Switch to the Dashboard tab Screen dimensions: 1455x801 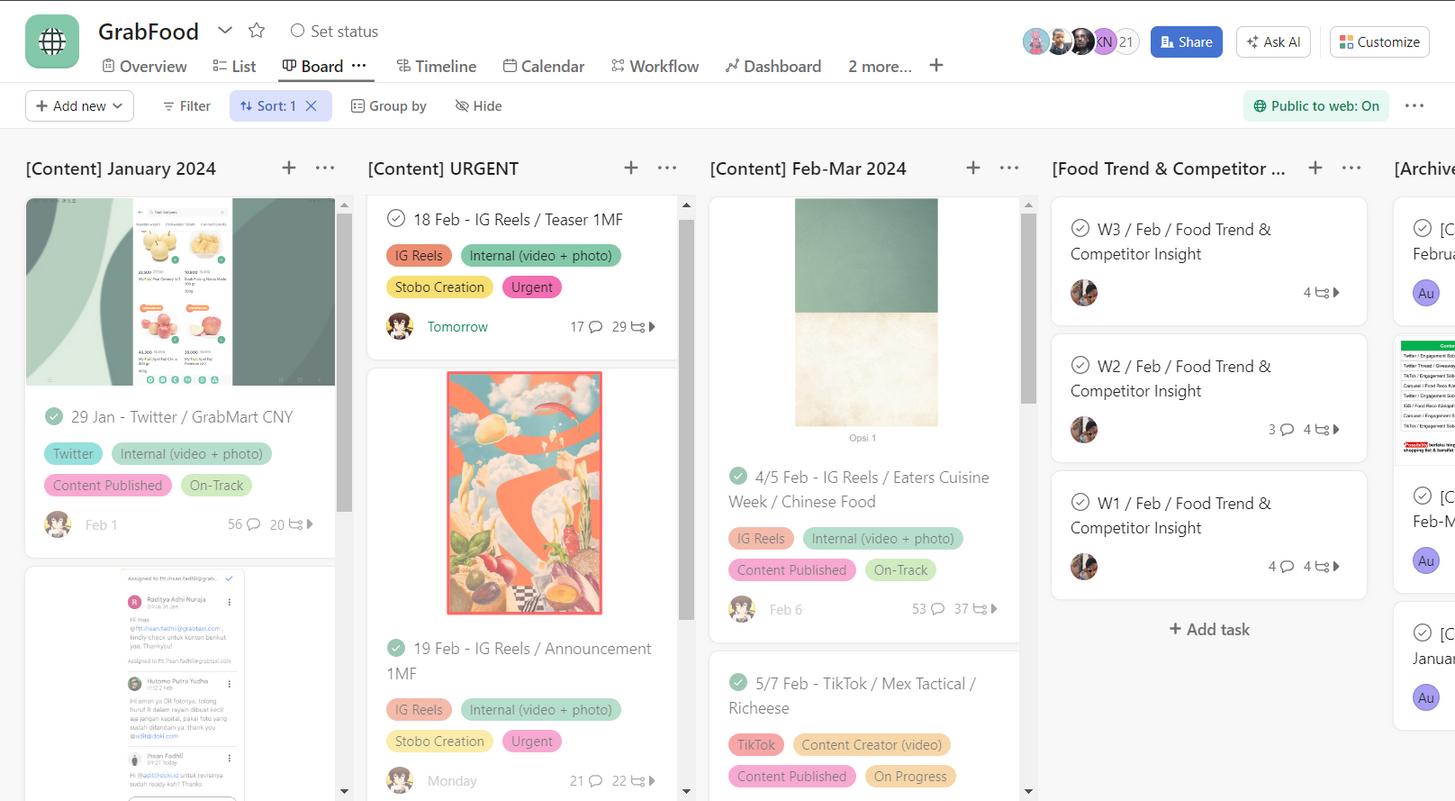click(x=773, y=66)
